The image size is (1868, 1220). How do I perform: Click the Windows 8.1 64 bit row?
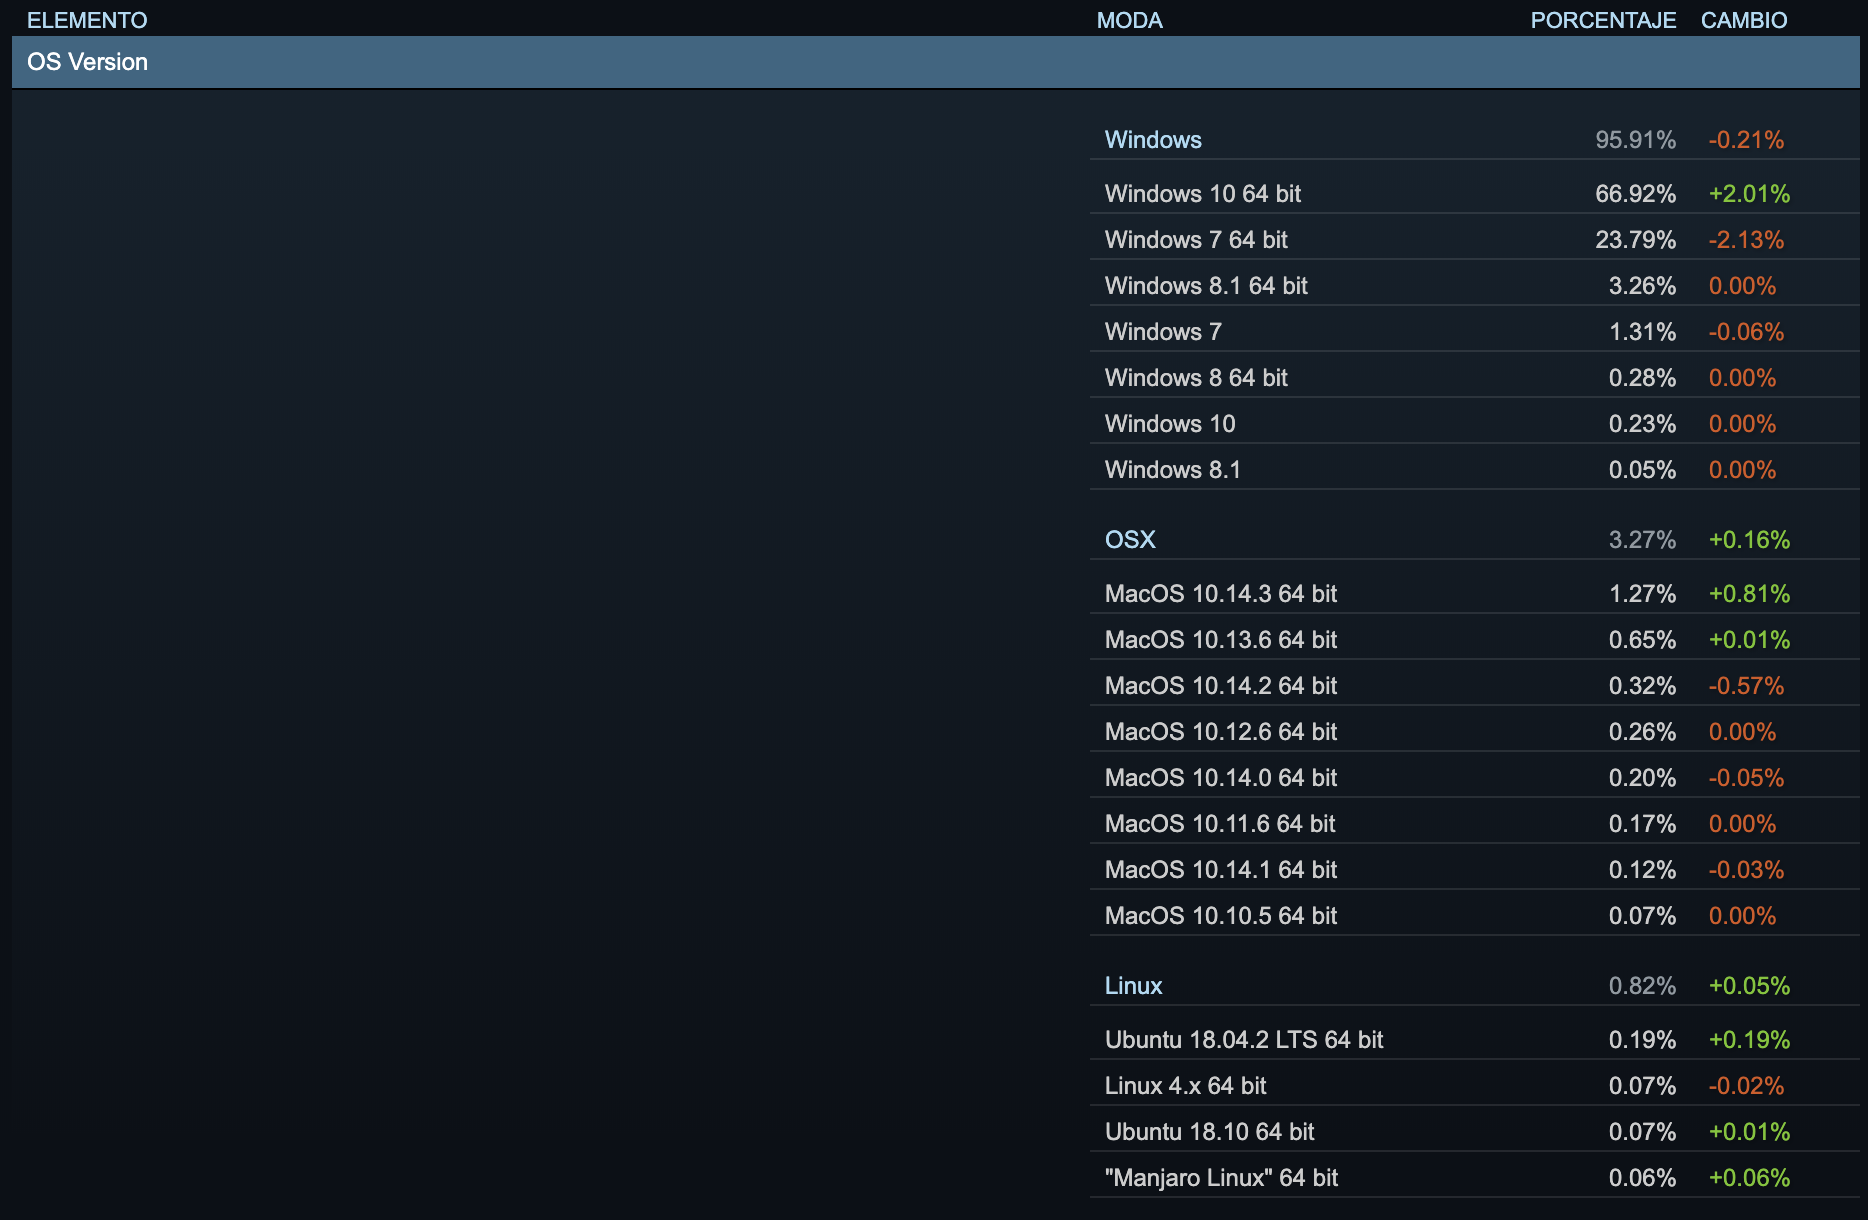pos(1474,286)
